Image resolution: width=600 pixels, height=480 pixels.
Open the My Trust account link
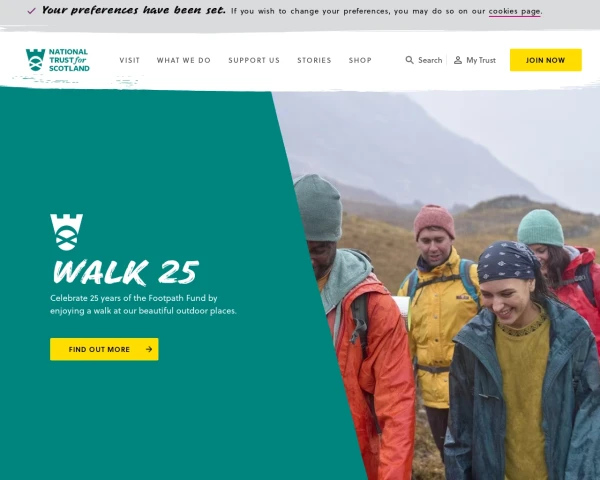481,60
